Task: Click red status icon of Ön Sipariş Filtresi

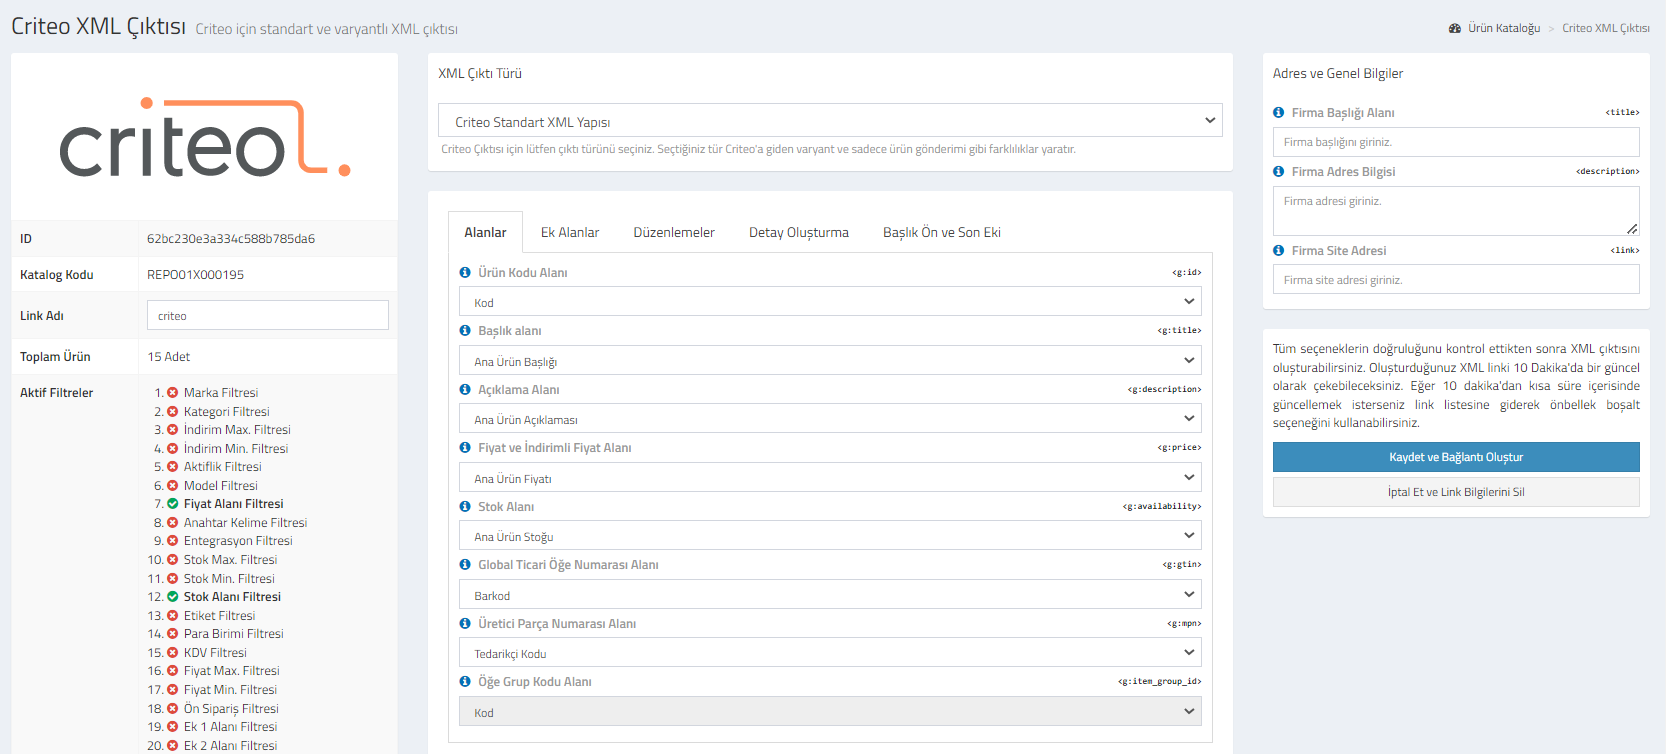Action: (x=173, y=708)
